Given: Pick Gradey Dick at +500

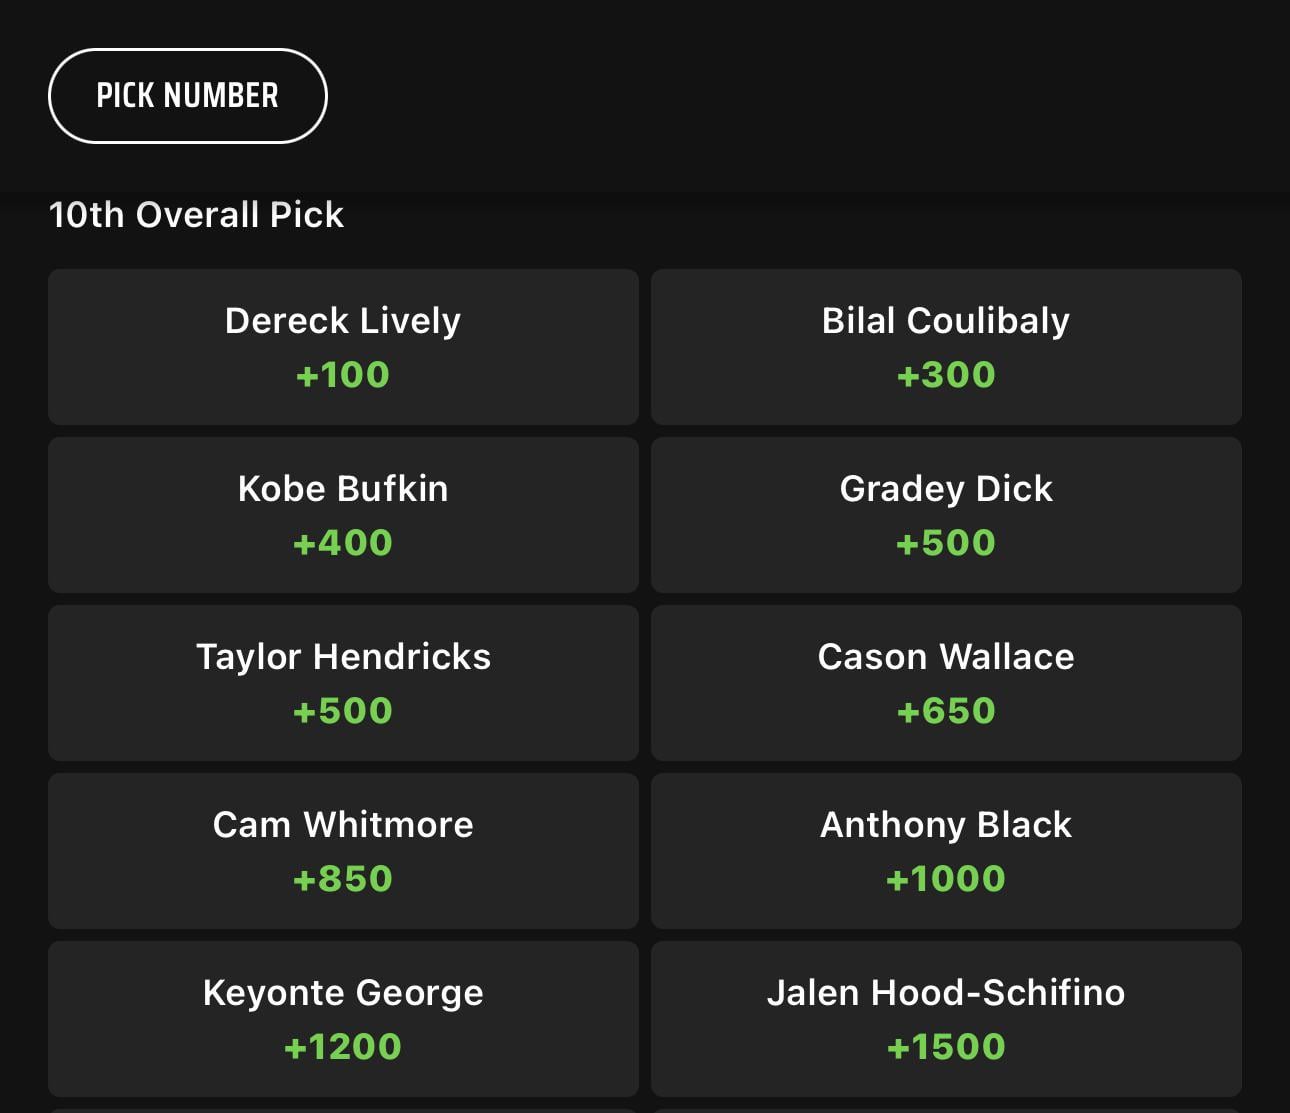Looking at the screenshot, I should (x=945, y=515).
